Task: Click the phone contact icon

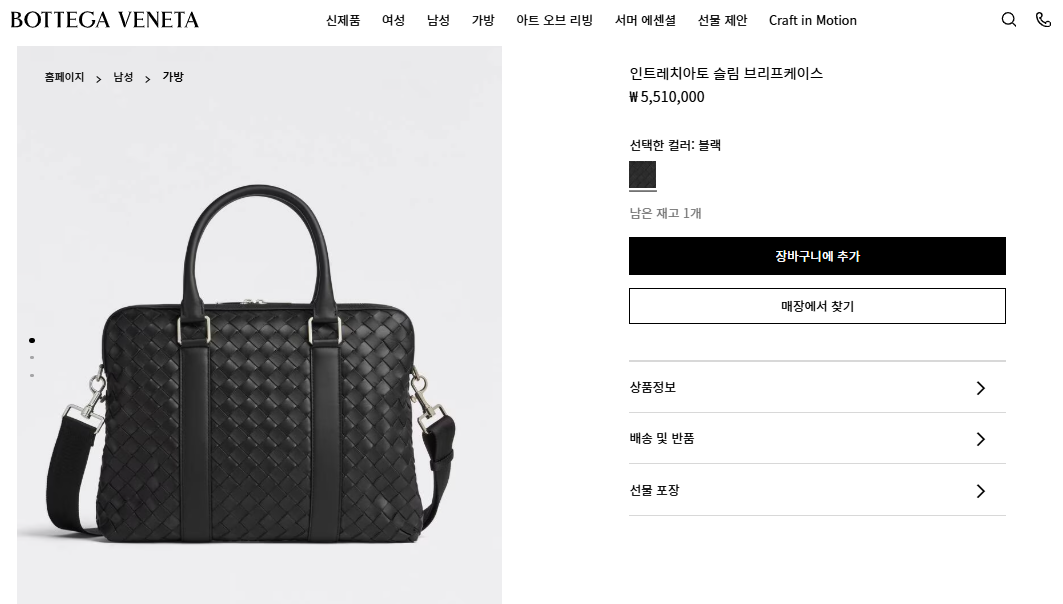Action: click(1043, 20)
